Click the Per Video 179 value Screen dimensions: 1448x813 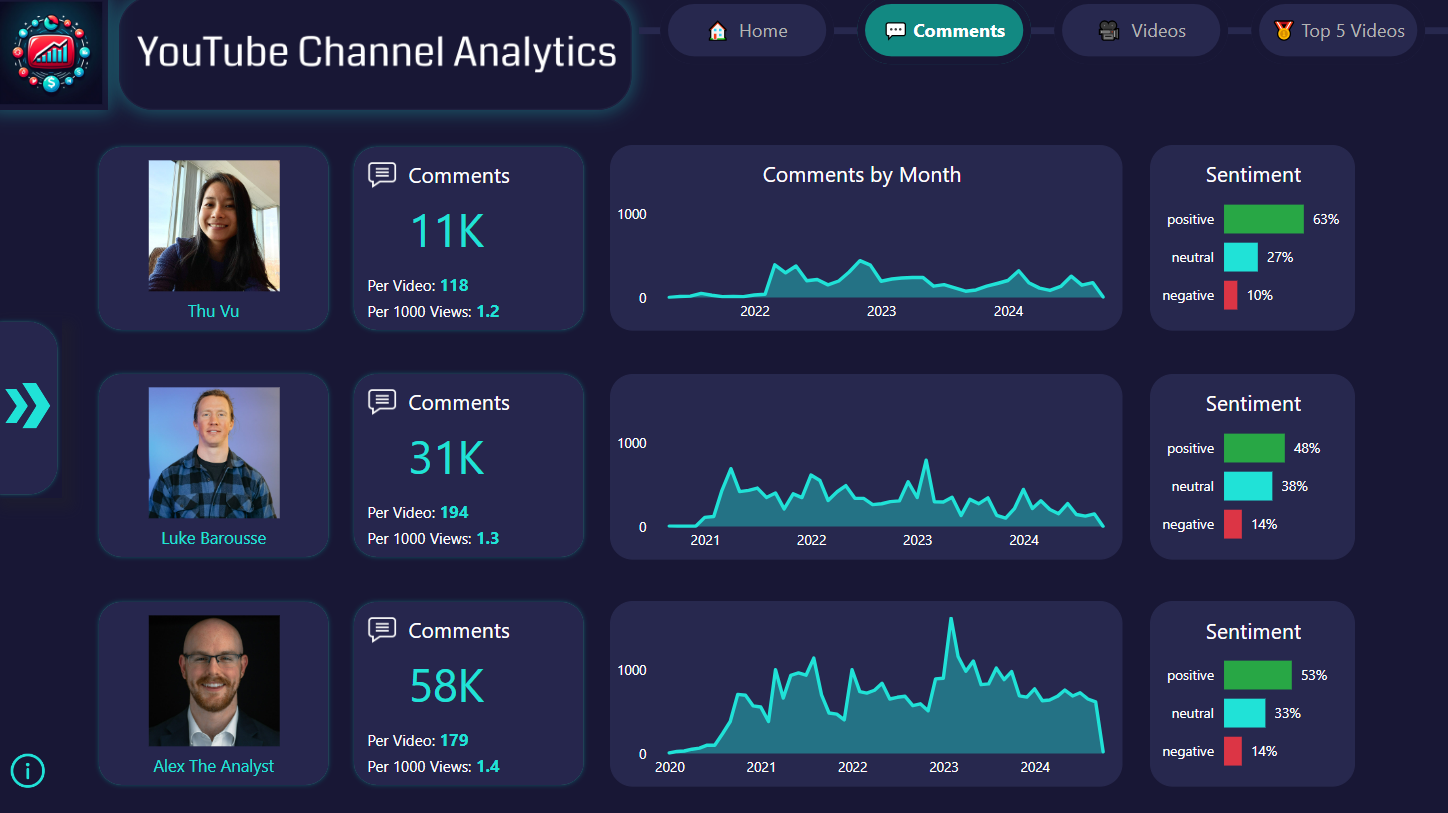pyautogui.click(x=454, y=740)
